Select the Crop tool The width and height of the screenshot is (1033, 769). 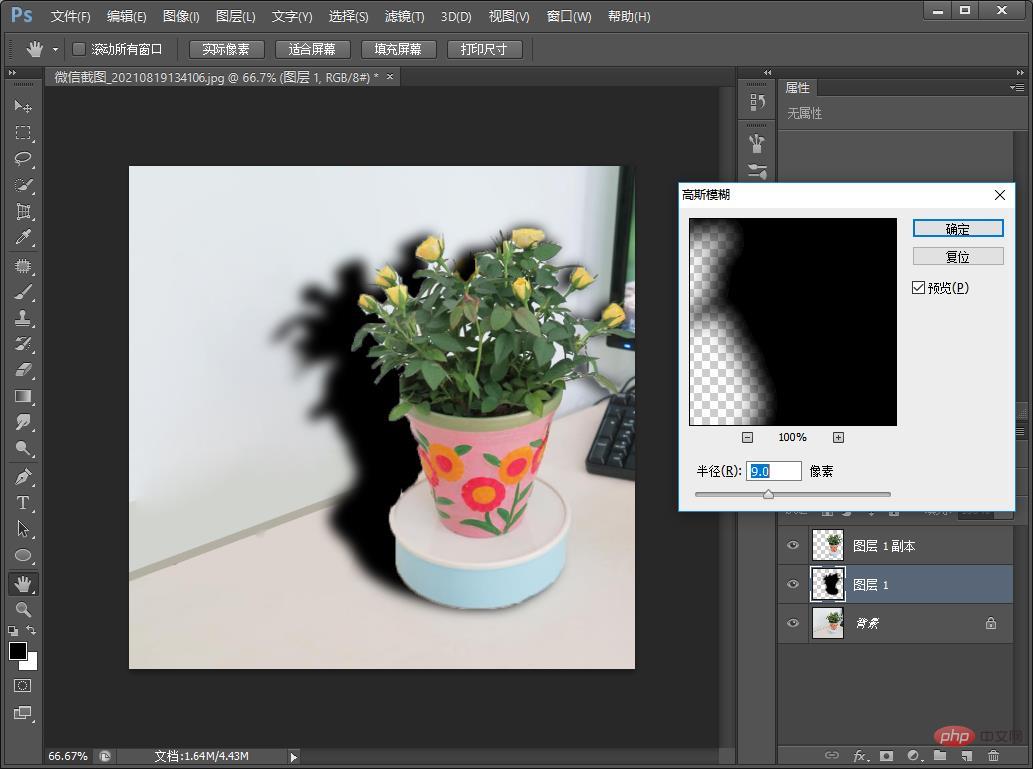pyautogui.click(x=23, y=212)
